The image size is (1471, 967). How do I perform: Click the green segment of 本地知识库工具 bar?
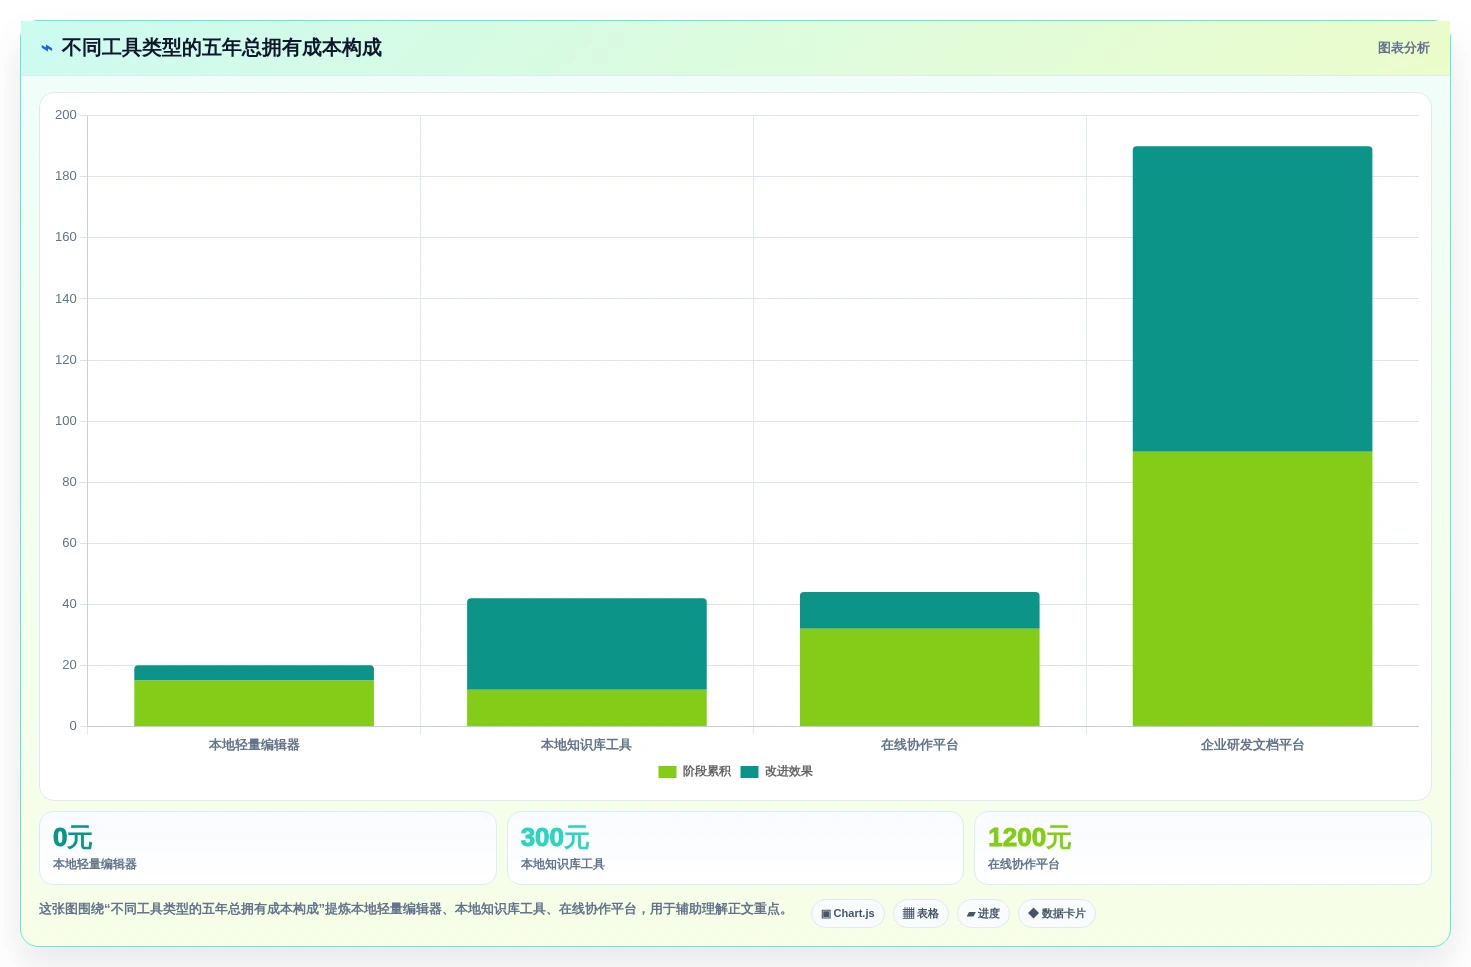point(587,708)
